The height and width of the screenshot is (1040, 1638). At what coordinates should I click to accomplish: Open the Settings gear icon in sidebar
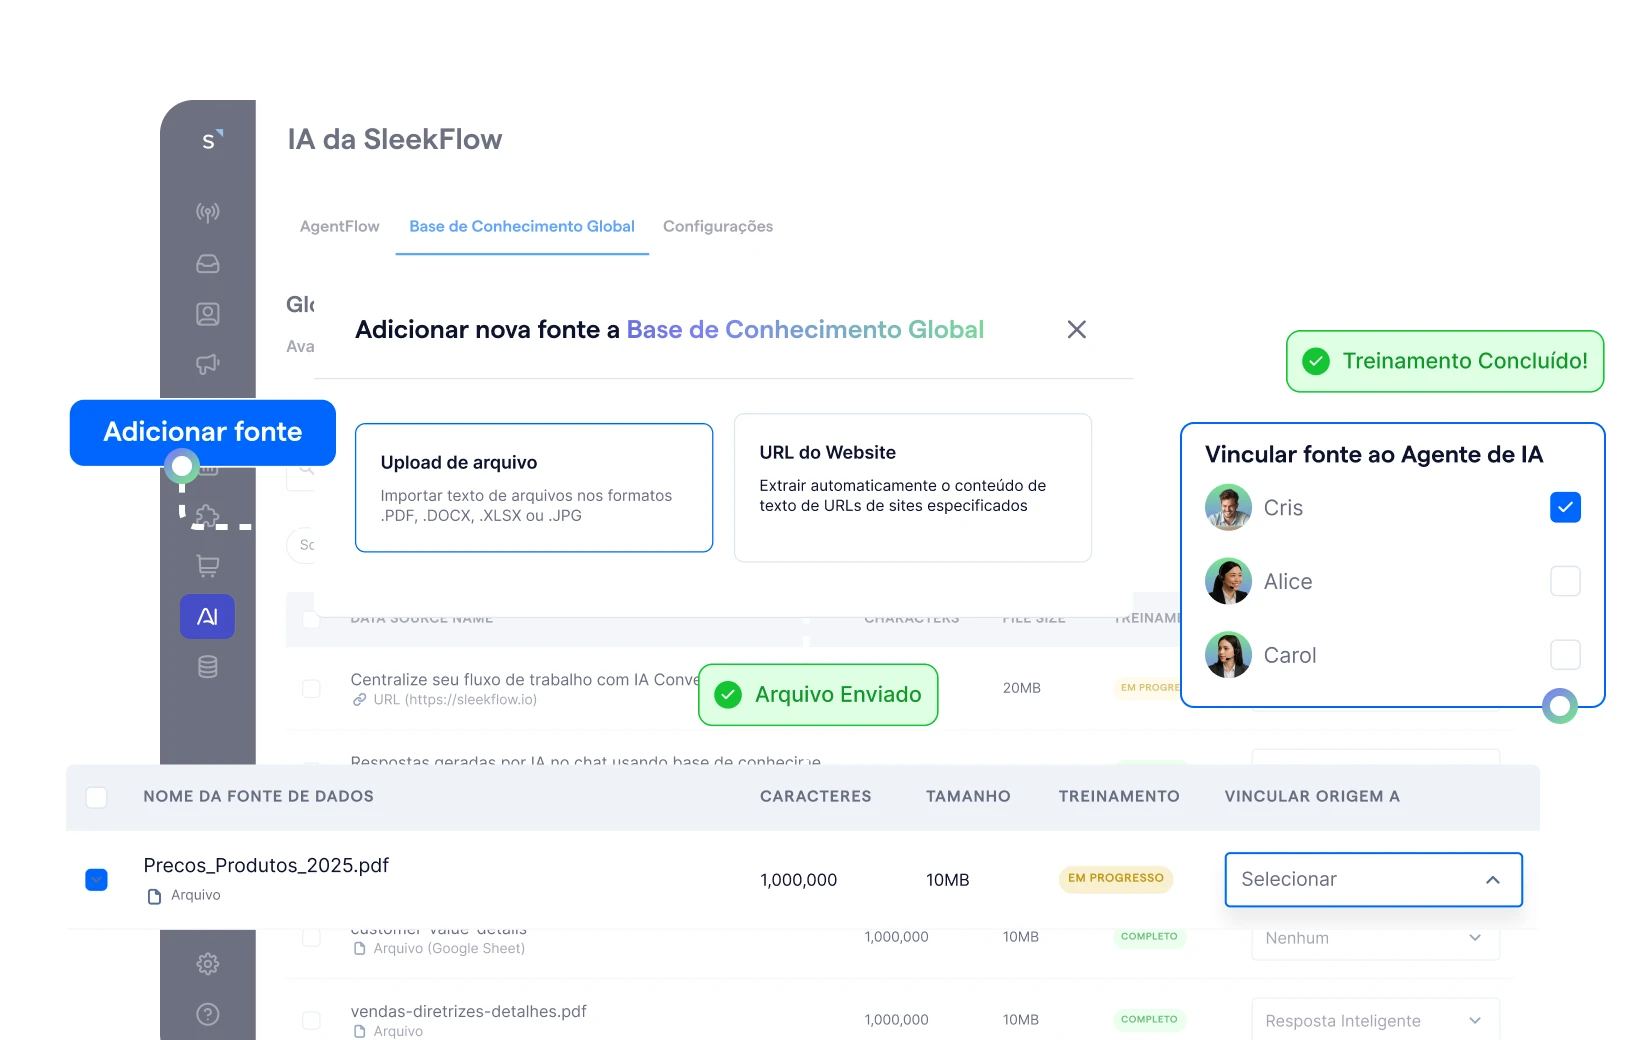(208, 964)
